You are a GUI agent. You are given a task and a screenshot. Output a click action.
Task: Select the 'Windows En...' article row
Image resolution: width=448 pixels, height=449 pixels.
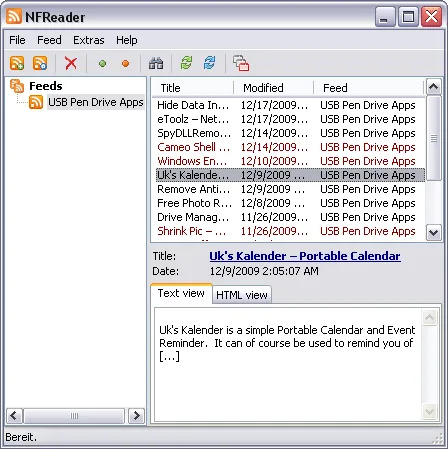[291, 161]
